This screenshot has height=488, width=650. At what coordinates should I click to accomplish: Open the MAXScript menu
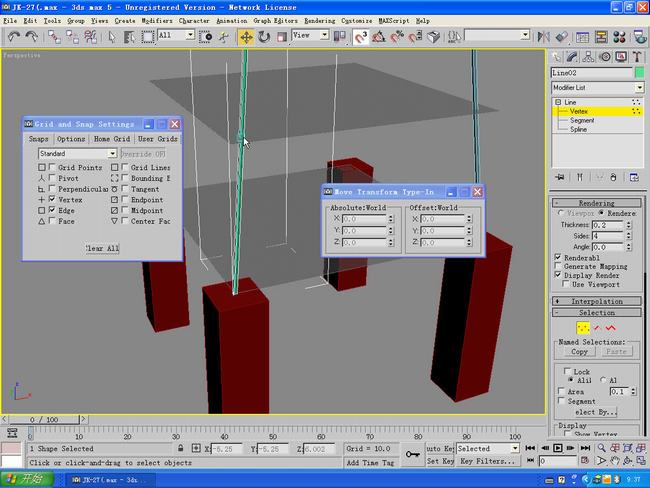393,21
